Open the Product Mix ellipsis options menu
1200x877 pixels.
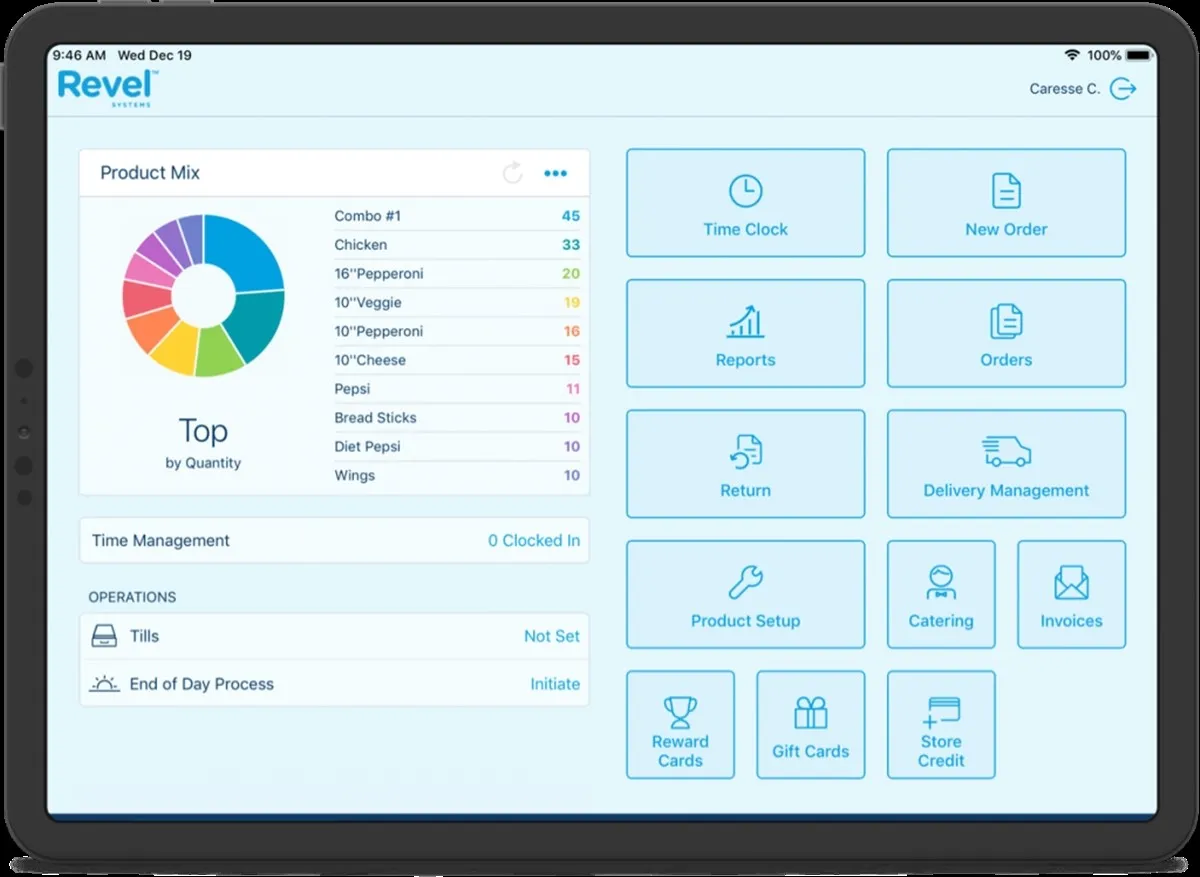coord(556,172)
